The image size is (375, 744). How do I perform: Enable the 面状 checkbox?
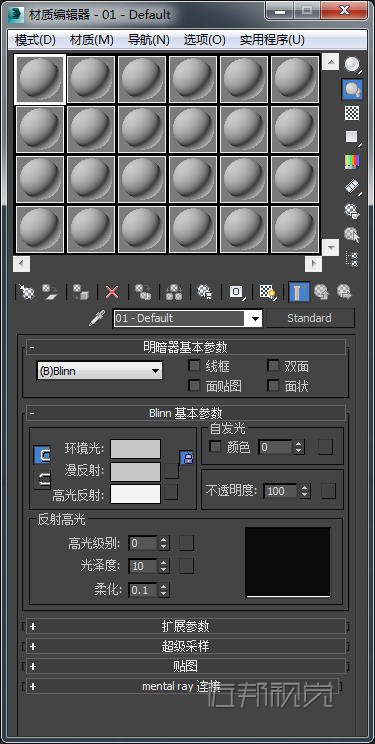coord(273,385)
